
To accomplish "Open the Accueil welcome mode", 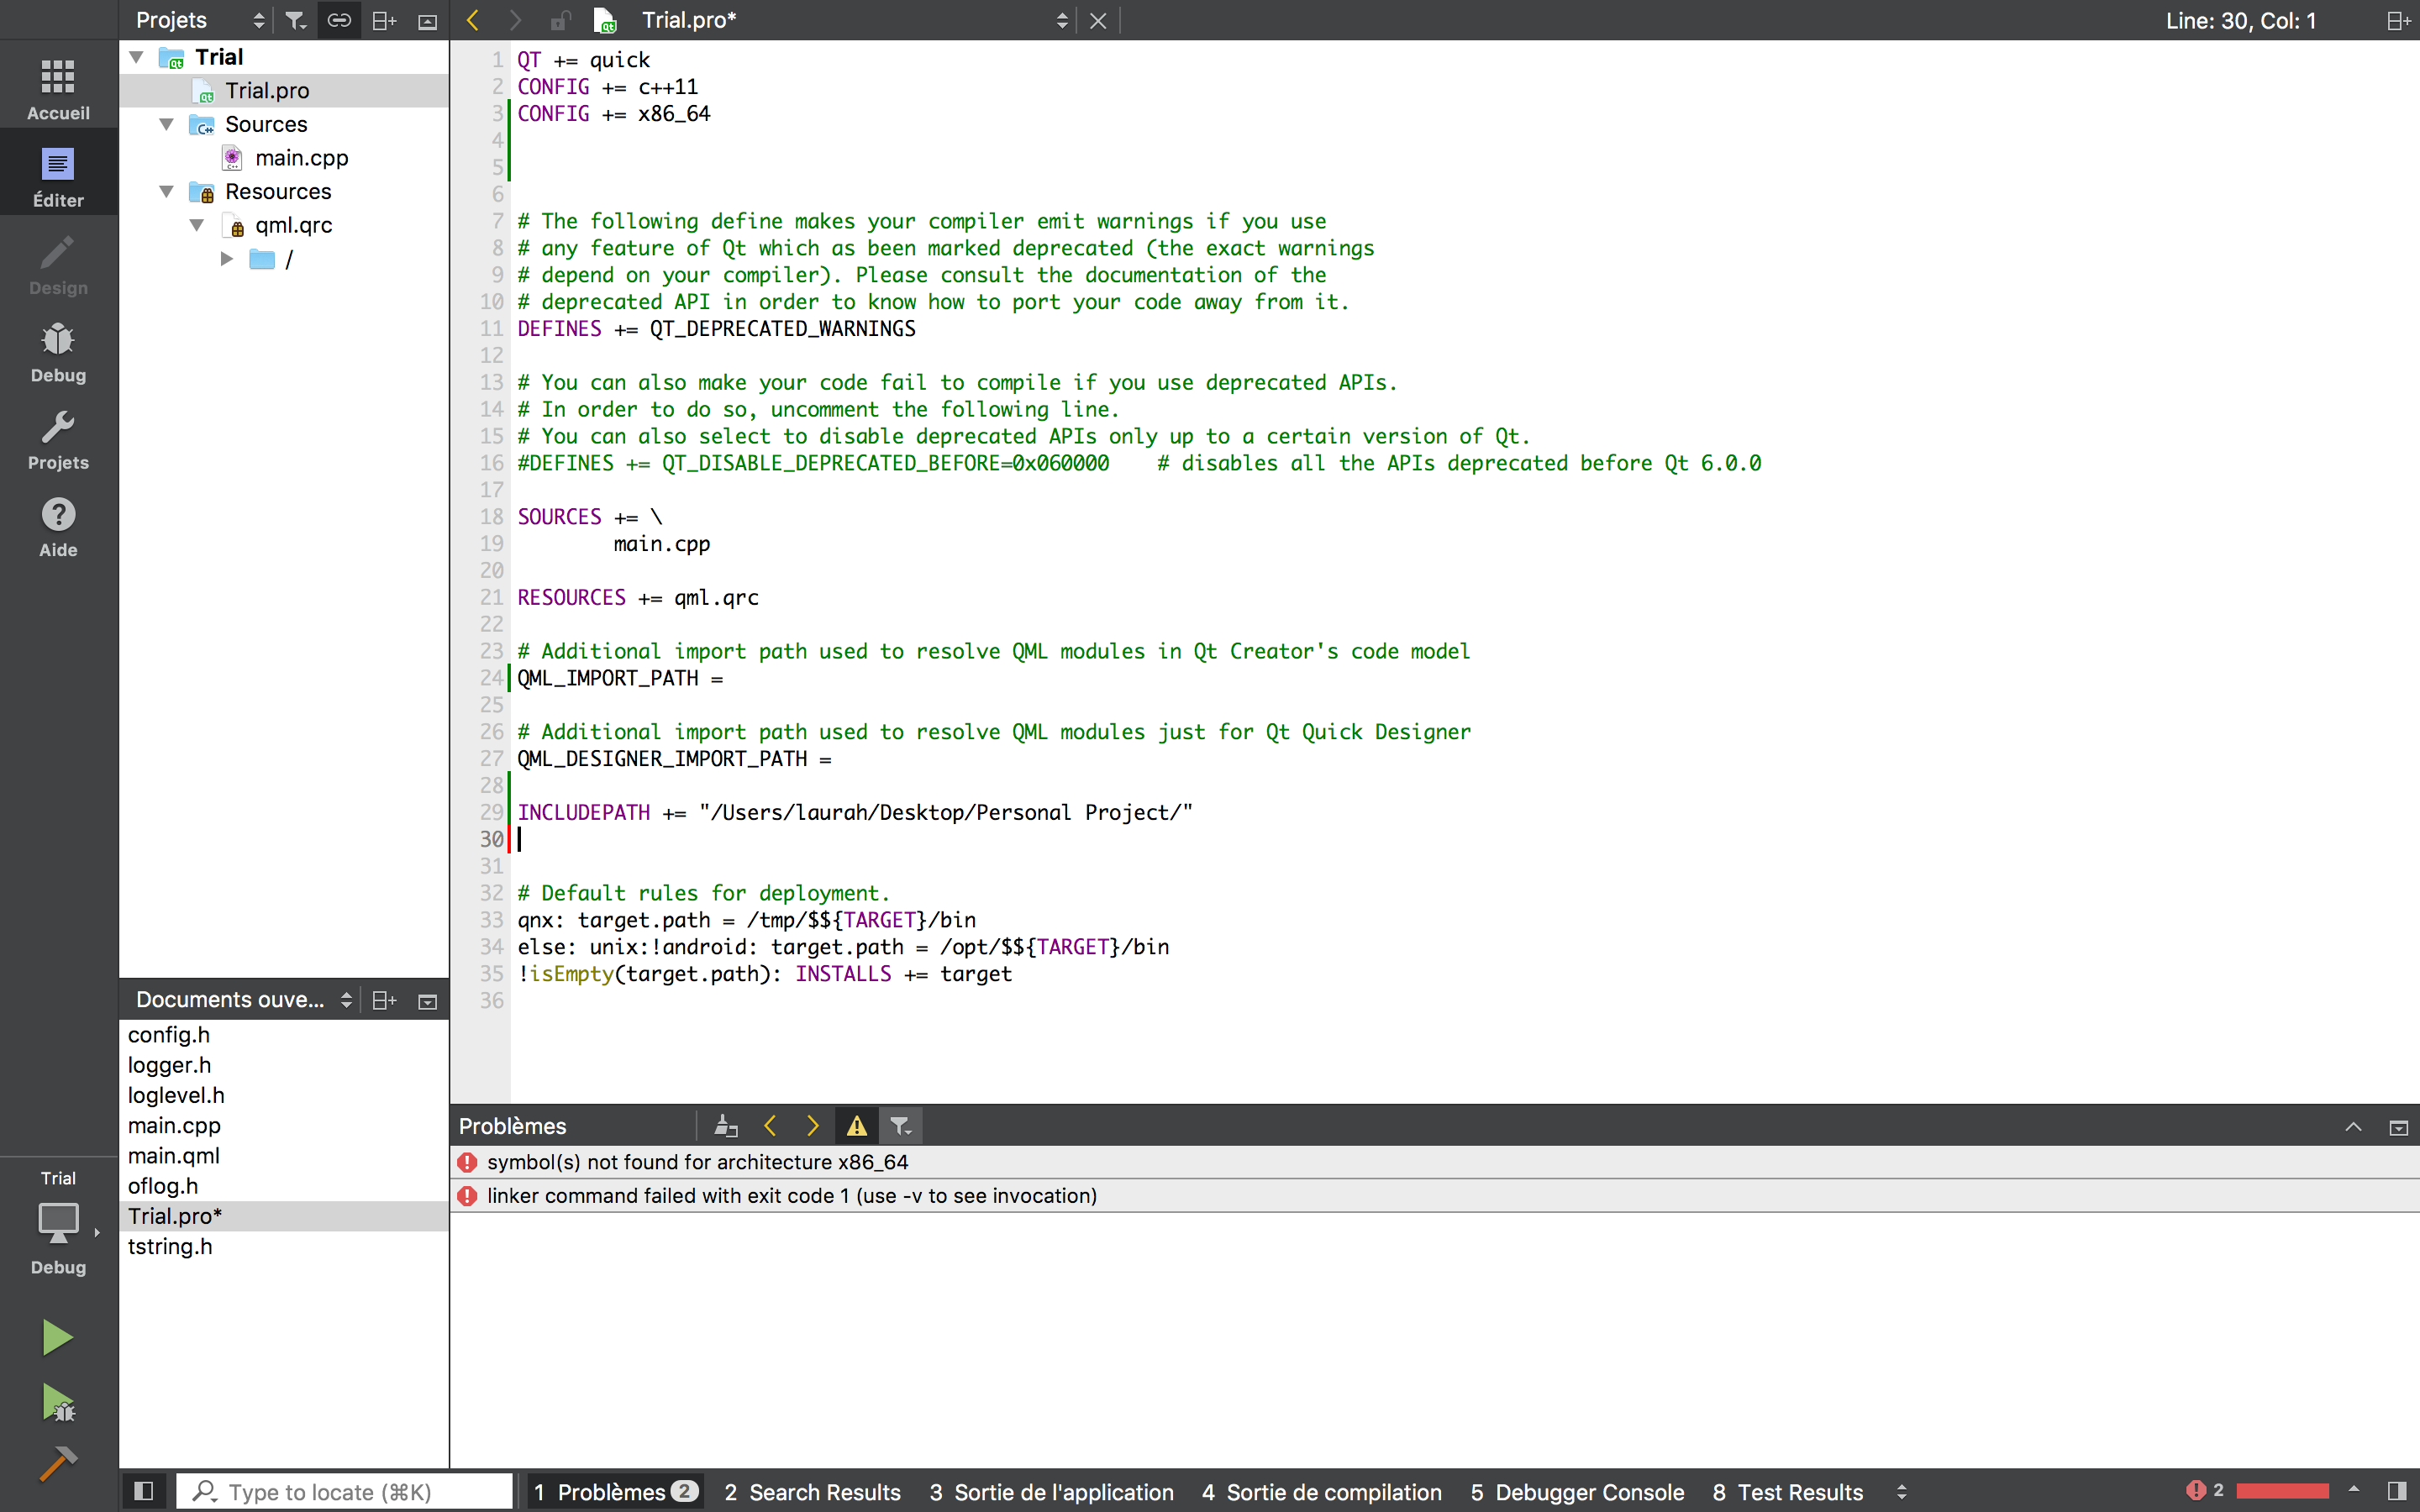I will (x=58, y=90).
